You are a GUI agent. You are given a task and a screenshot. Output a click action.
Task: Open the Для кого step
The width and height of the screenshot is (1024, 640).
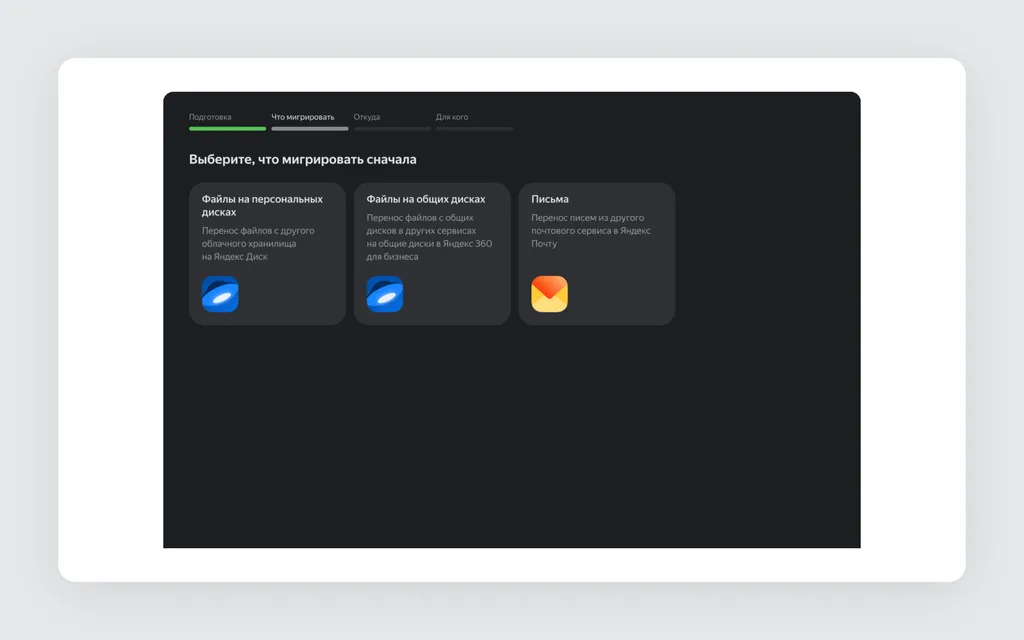452,117
